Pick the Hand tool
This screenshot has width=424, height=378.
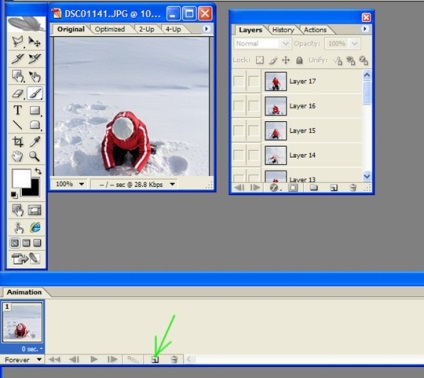point(18,156)
